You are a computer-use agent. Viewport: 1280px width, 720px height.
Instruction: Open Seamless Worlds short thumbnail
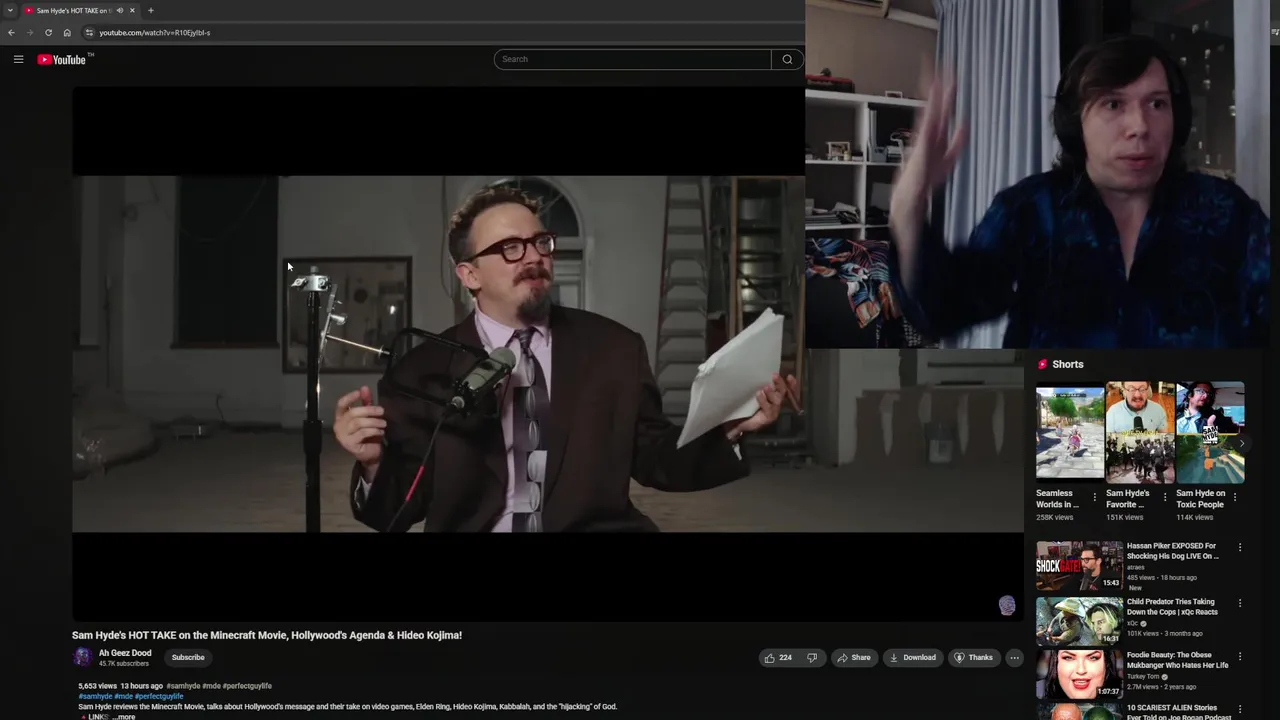1070,433
